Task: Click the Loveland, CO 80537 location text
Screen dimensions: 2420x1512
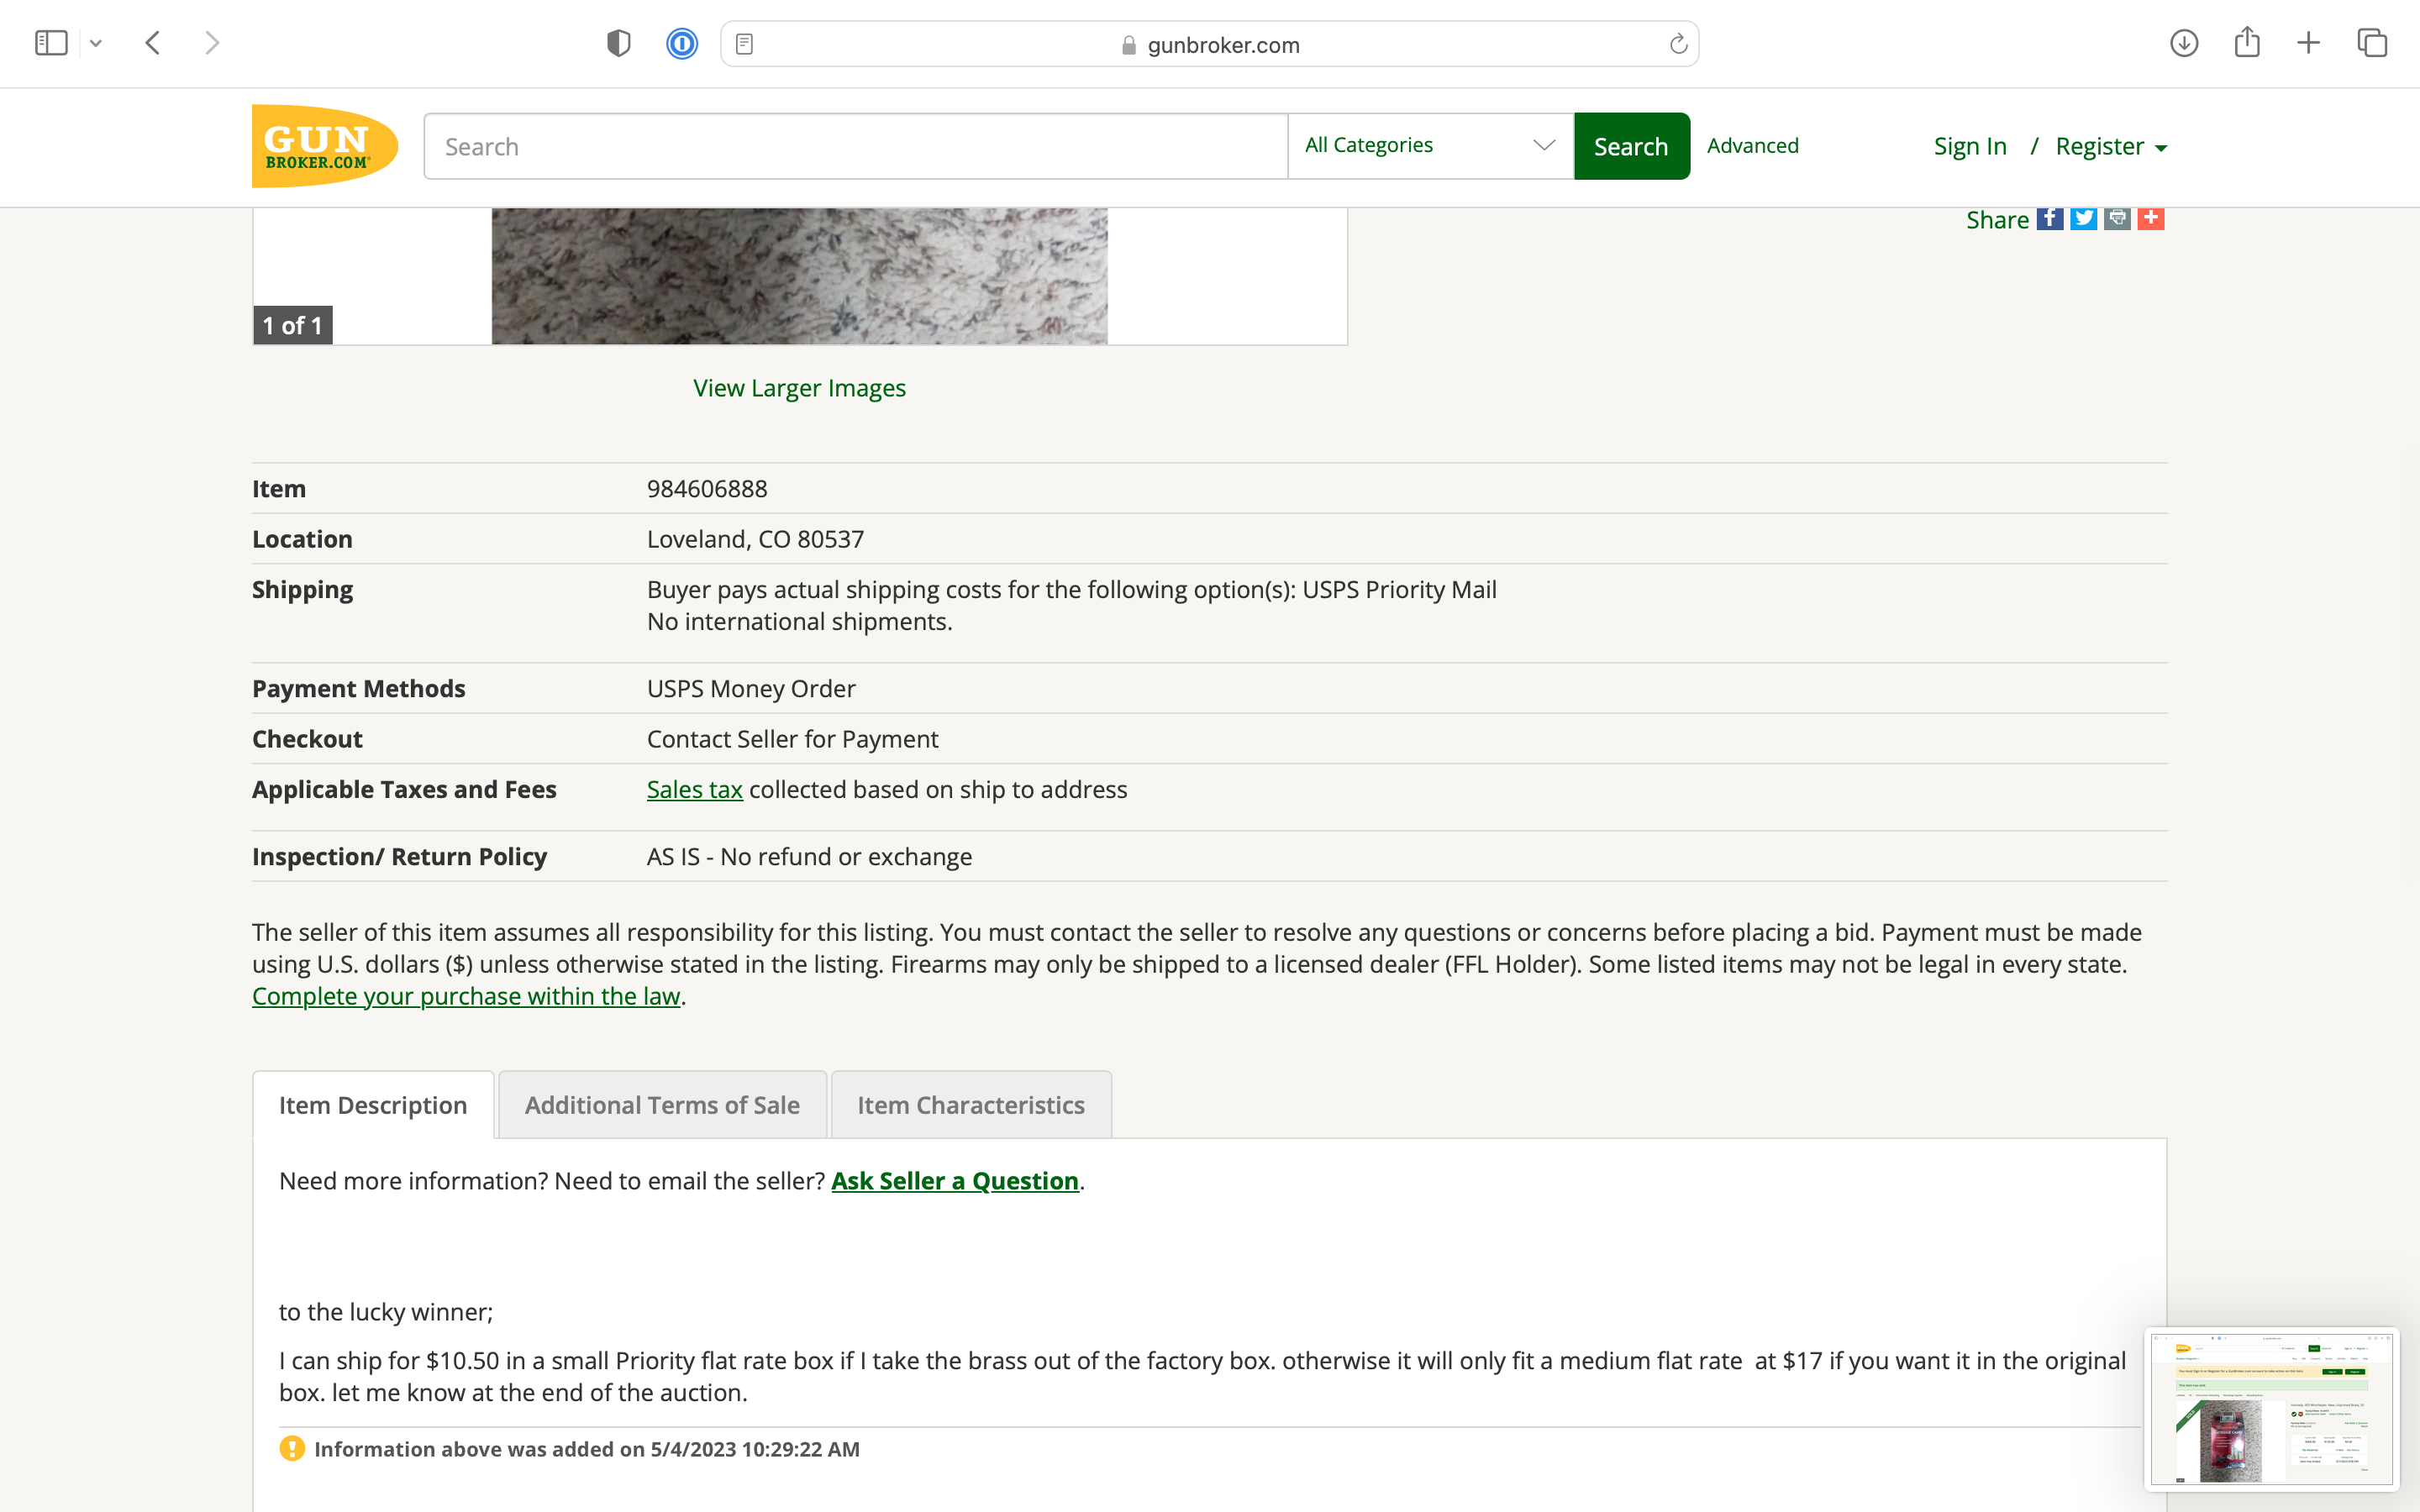Action: coord(755,539)
